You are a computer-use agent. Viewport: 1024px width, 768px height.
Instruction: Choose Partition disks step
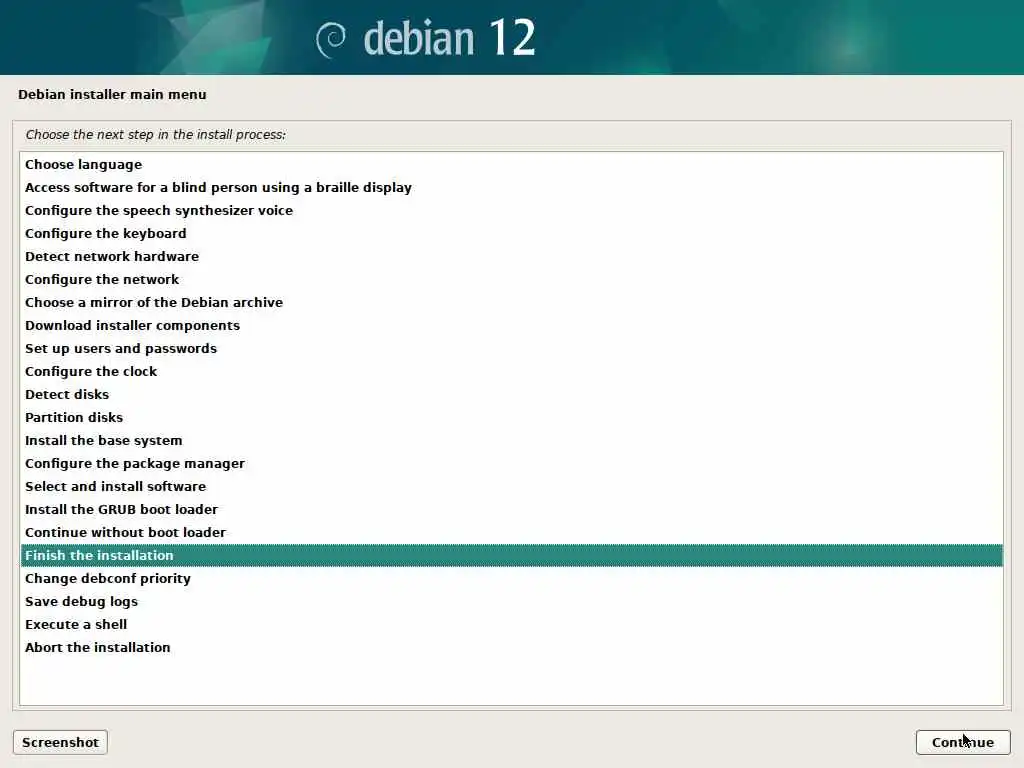tap(511, 417)
